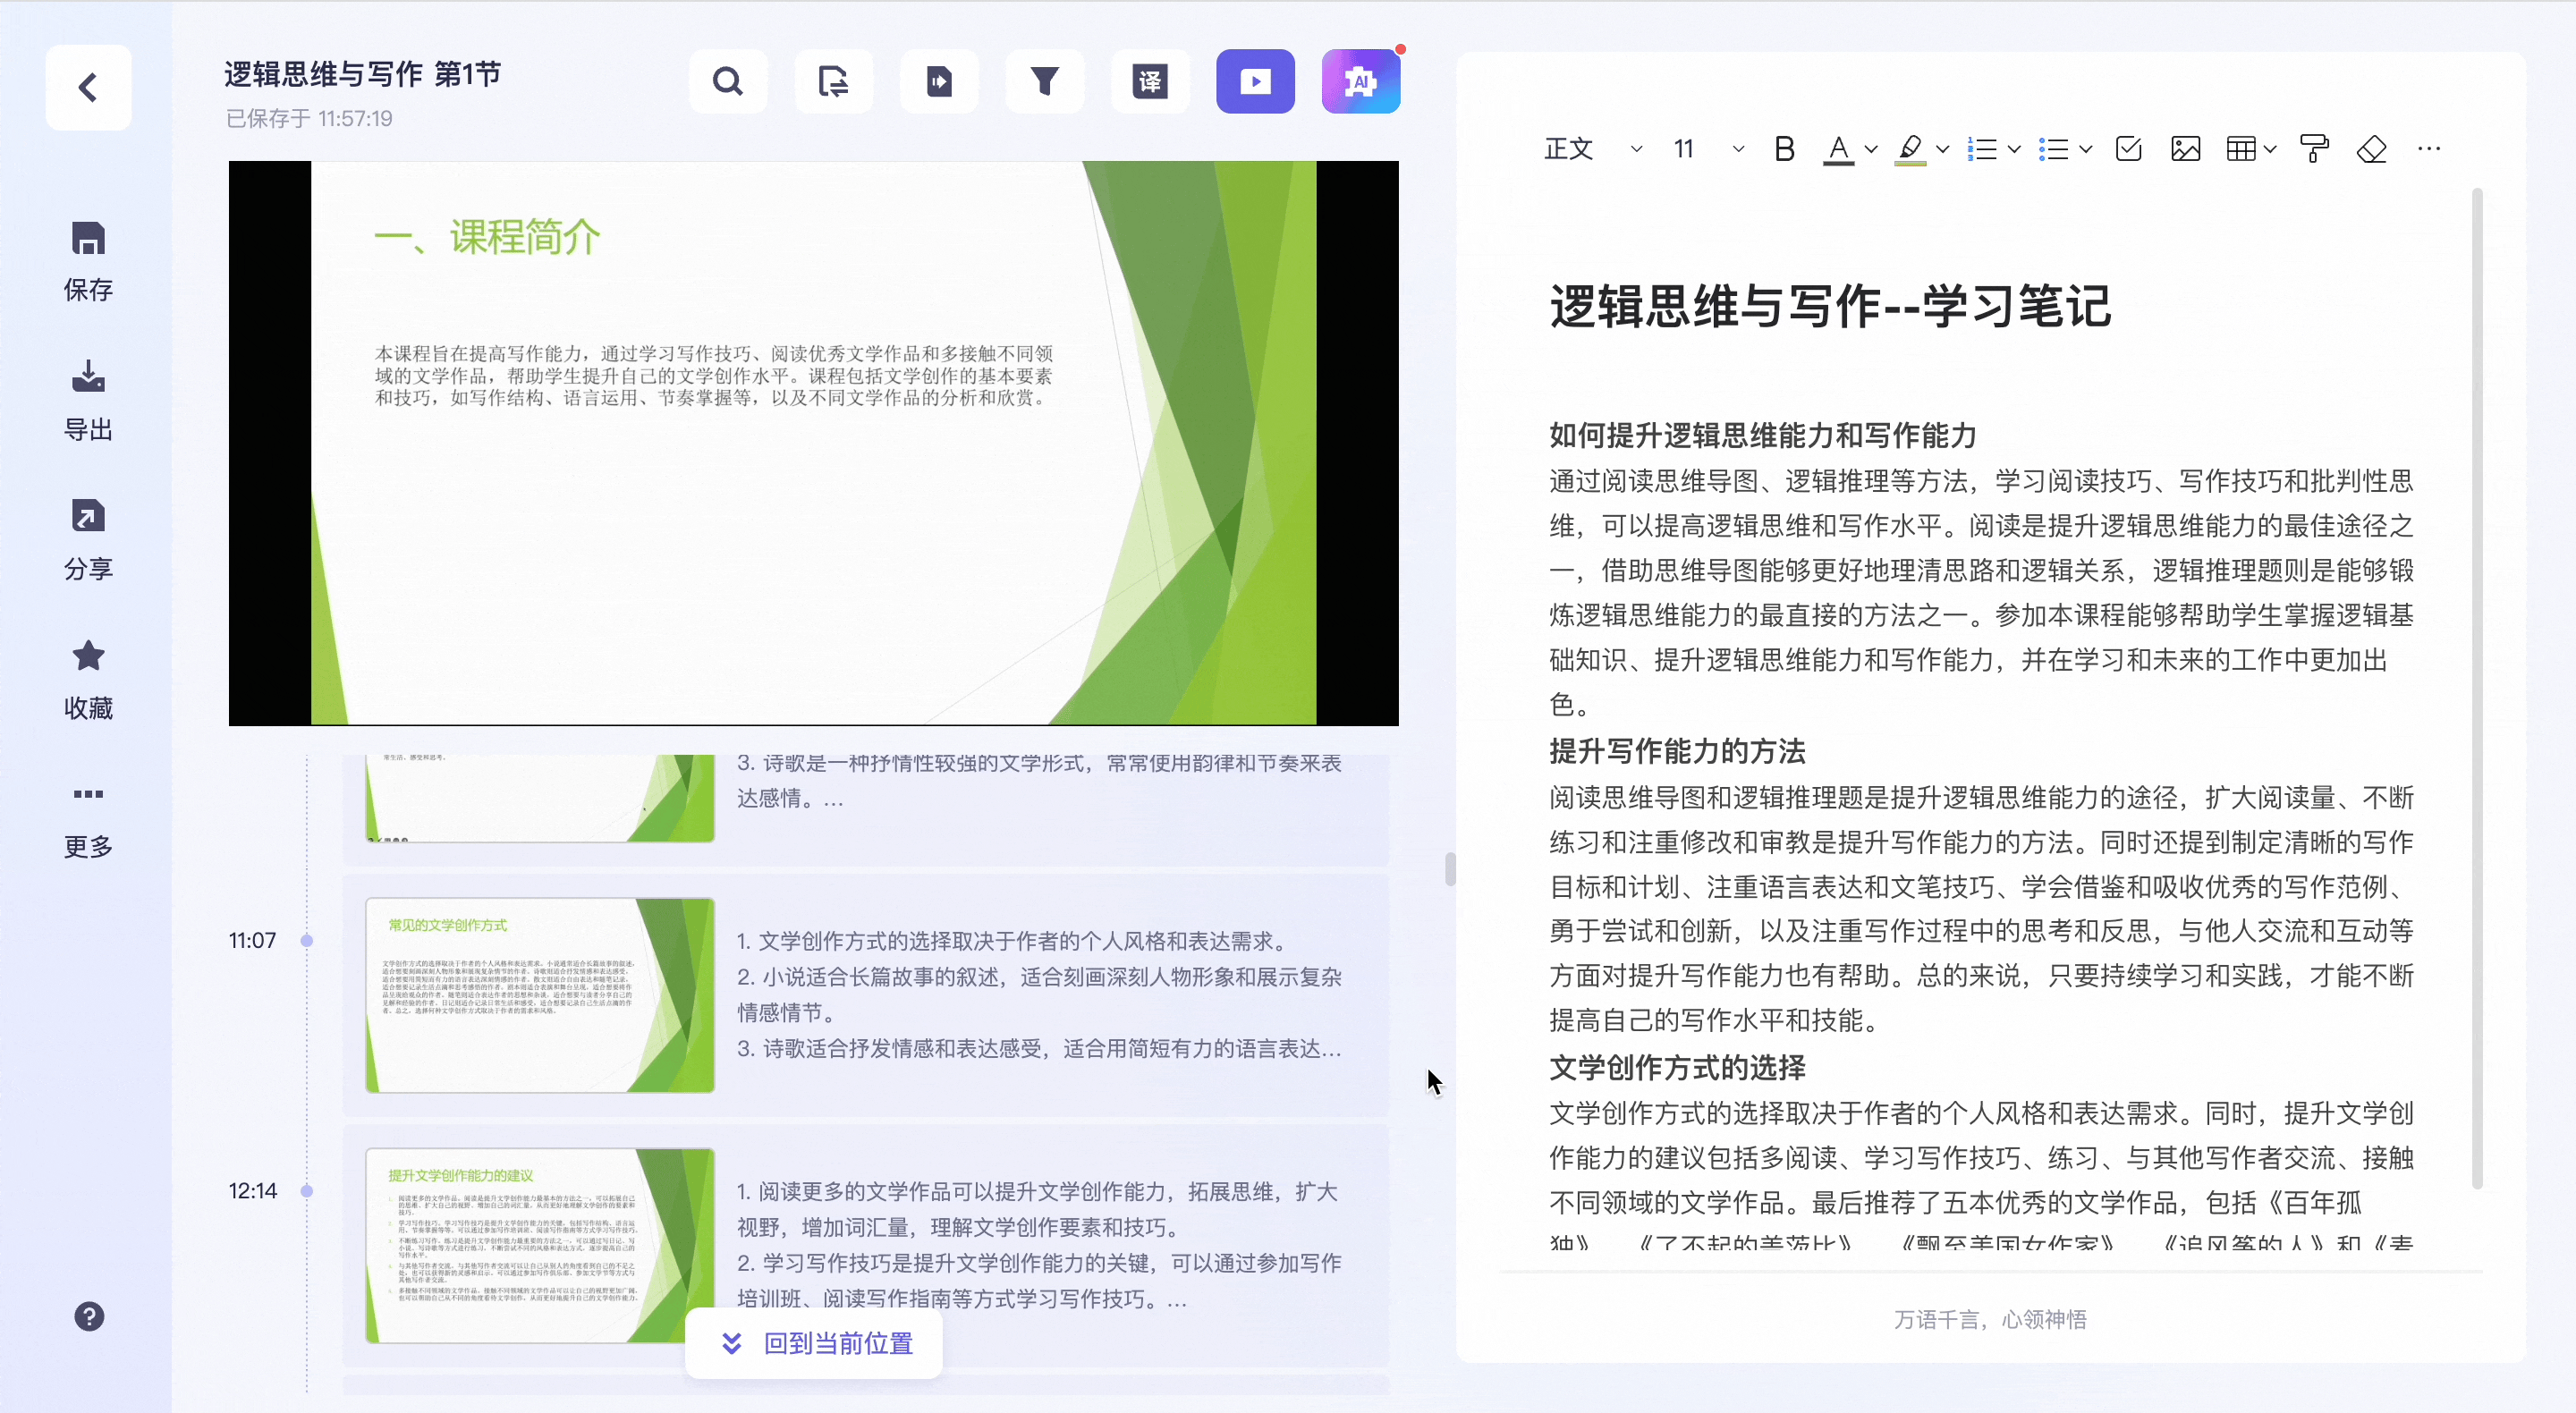The image size is (2576, 1413).
Task: Activate the format painter
Action: (2315, 148)
